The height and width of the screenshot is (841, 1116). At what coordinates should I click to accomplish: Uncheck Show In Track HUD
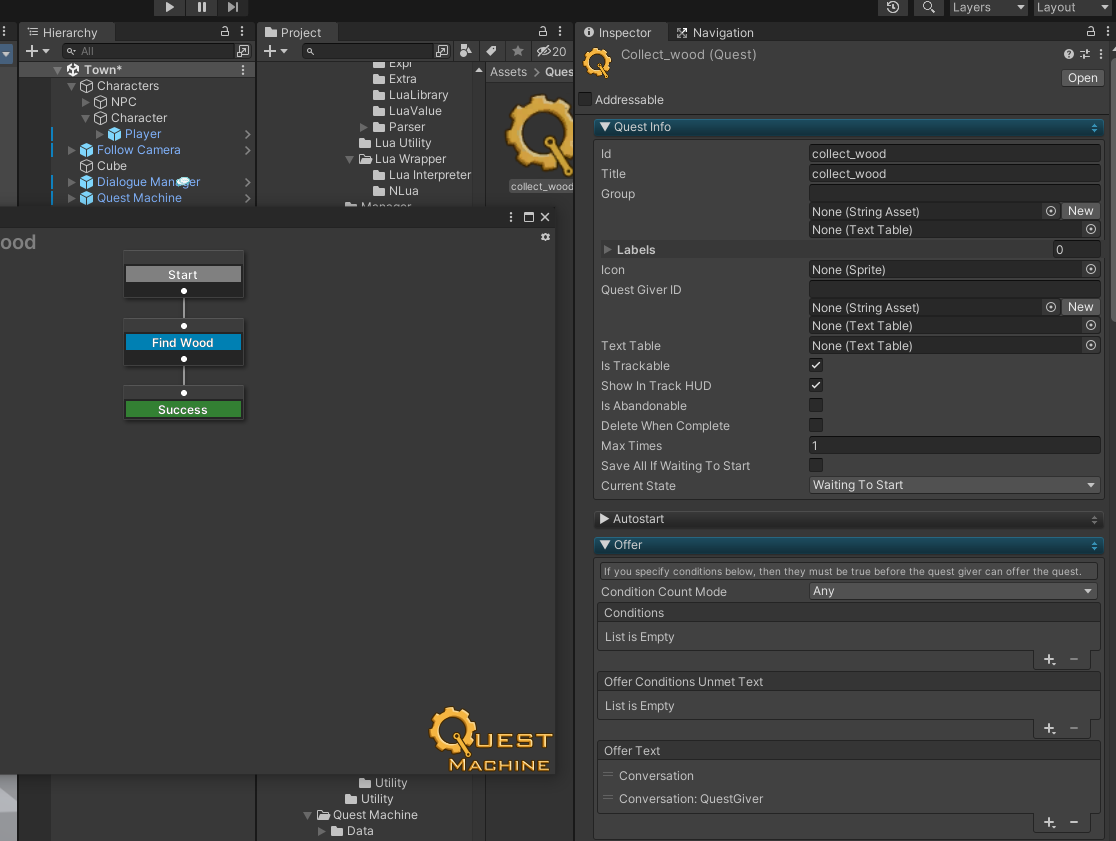click(816, 386)
